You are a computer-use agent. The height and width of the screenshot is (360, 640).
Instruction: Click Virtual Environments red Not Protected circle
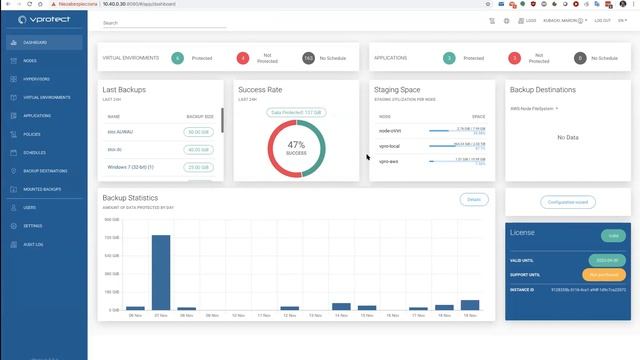(x=243, y=58)
